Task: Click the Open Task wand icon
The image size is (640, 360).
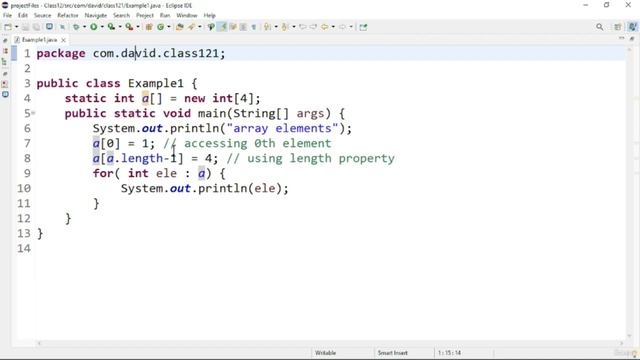Action: coord(191,27)
